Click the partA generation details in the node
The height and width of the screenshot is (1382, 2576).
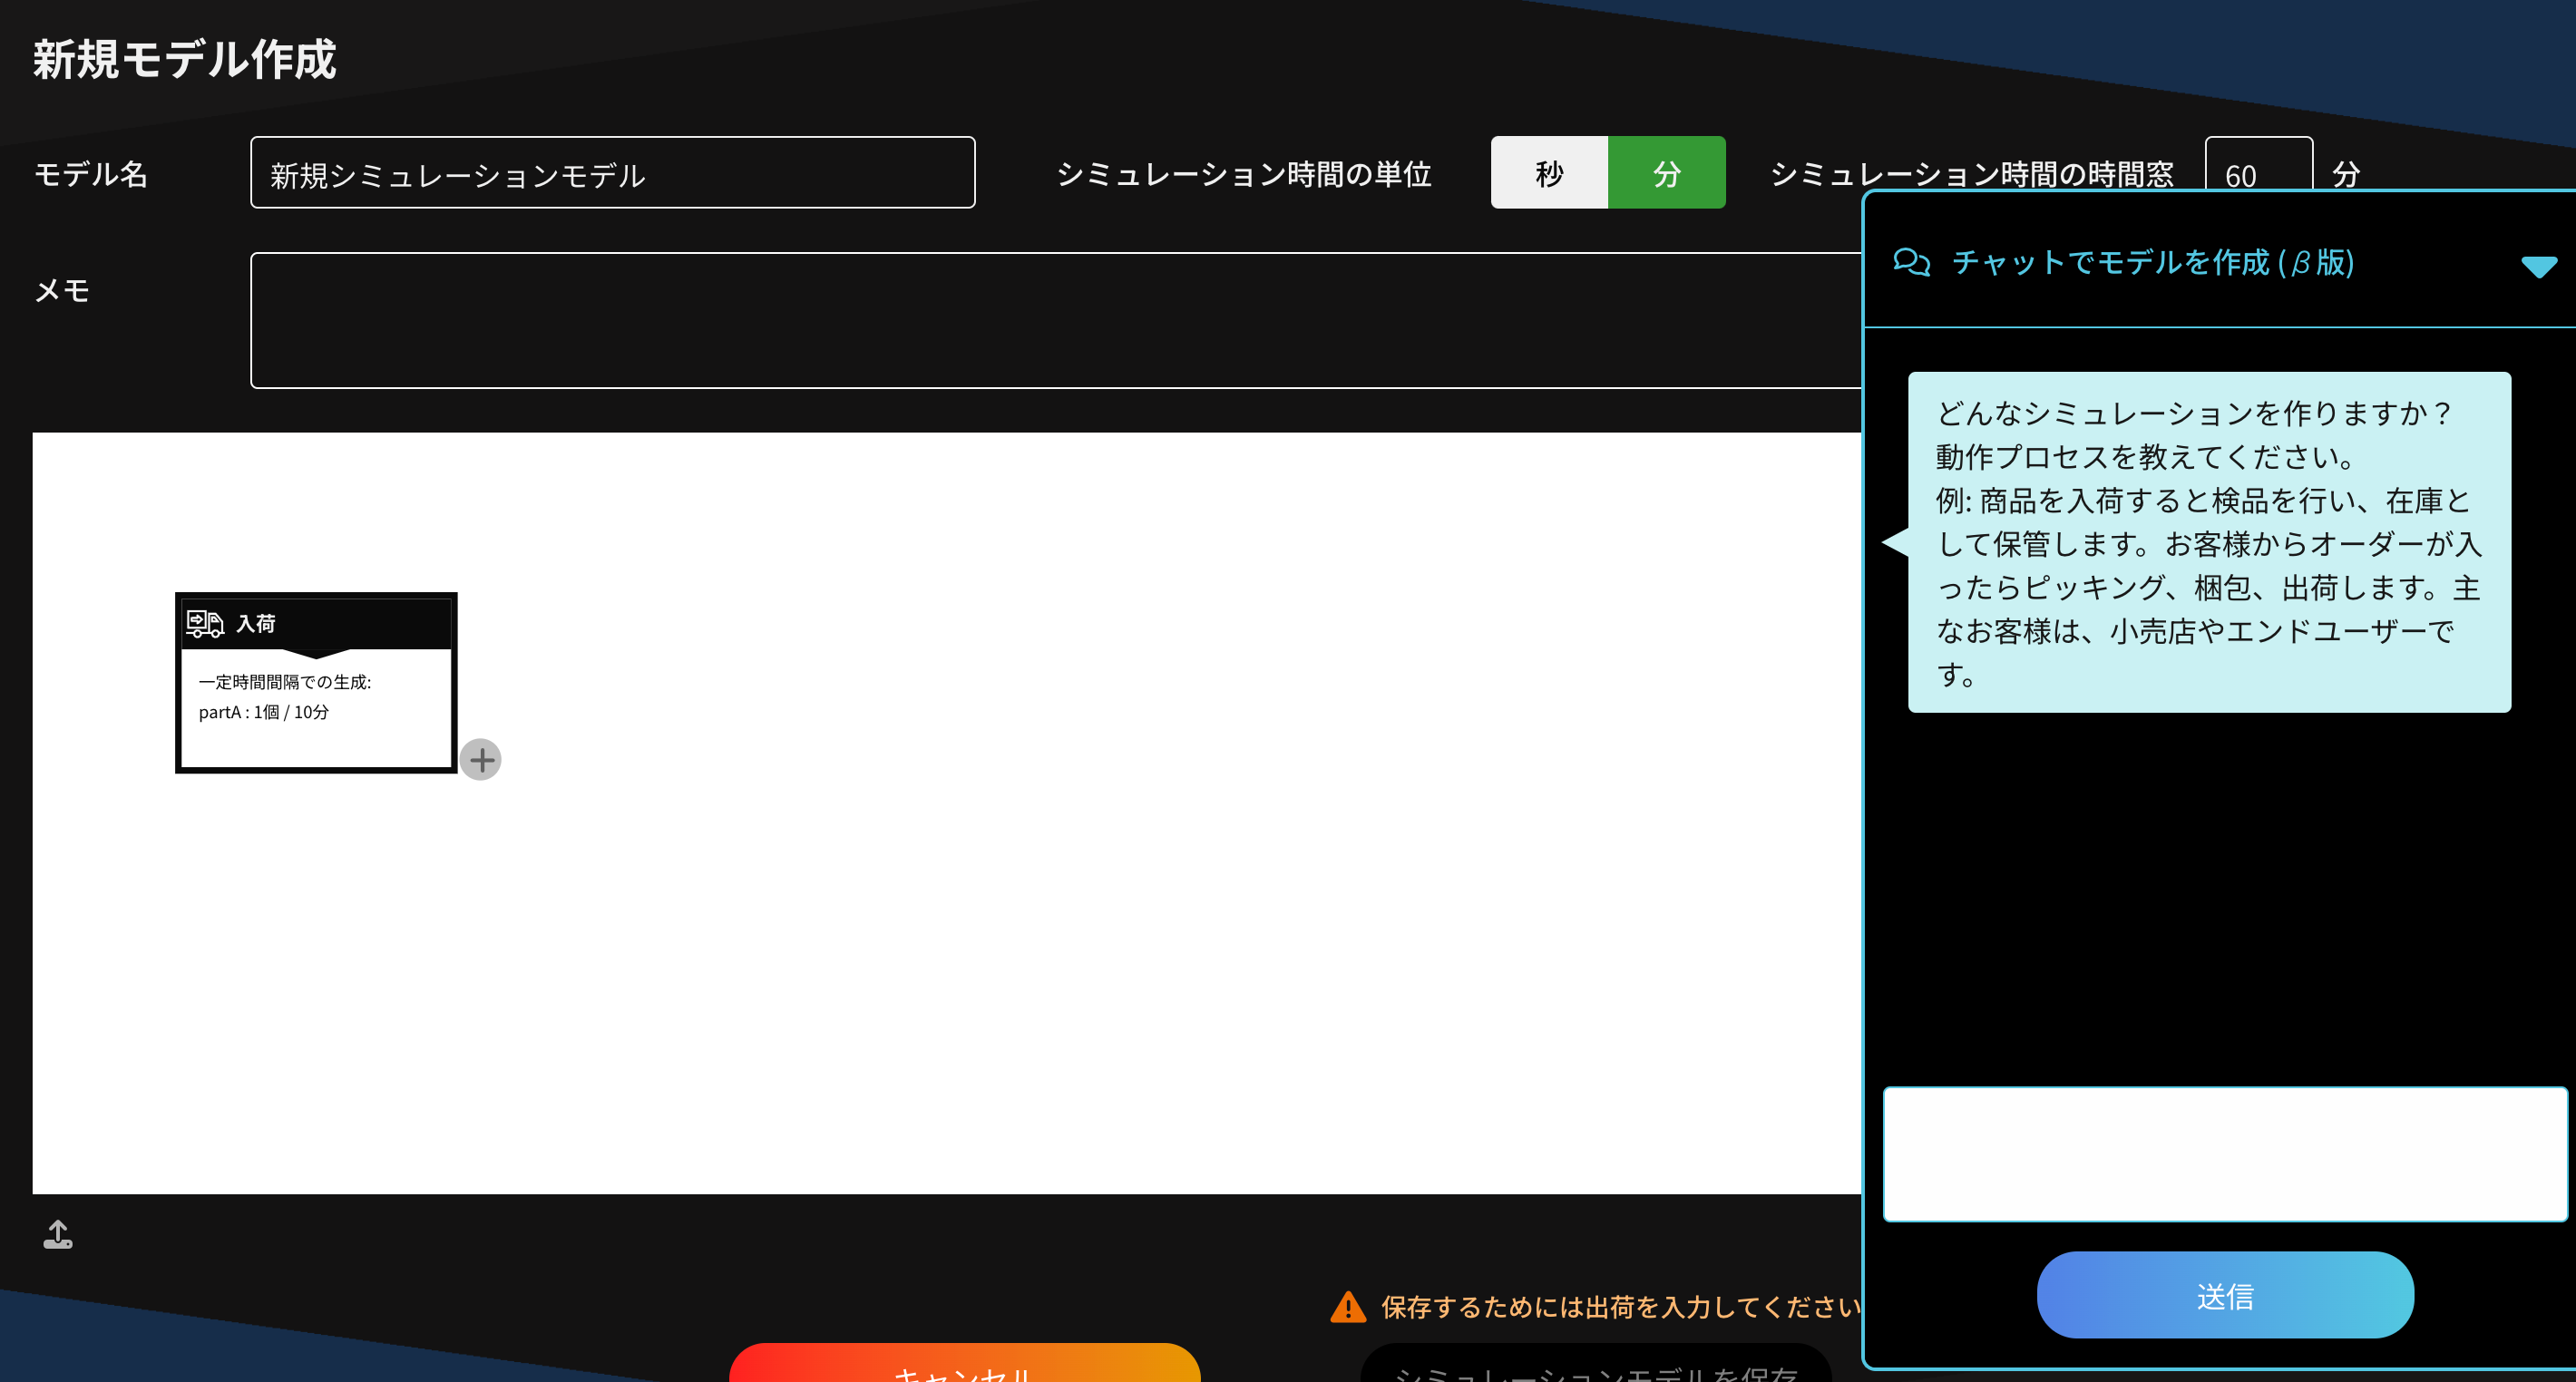coord(265,712)
